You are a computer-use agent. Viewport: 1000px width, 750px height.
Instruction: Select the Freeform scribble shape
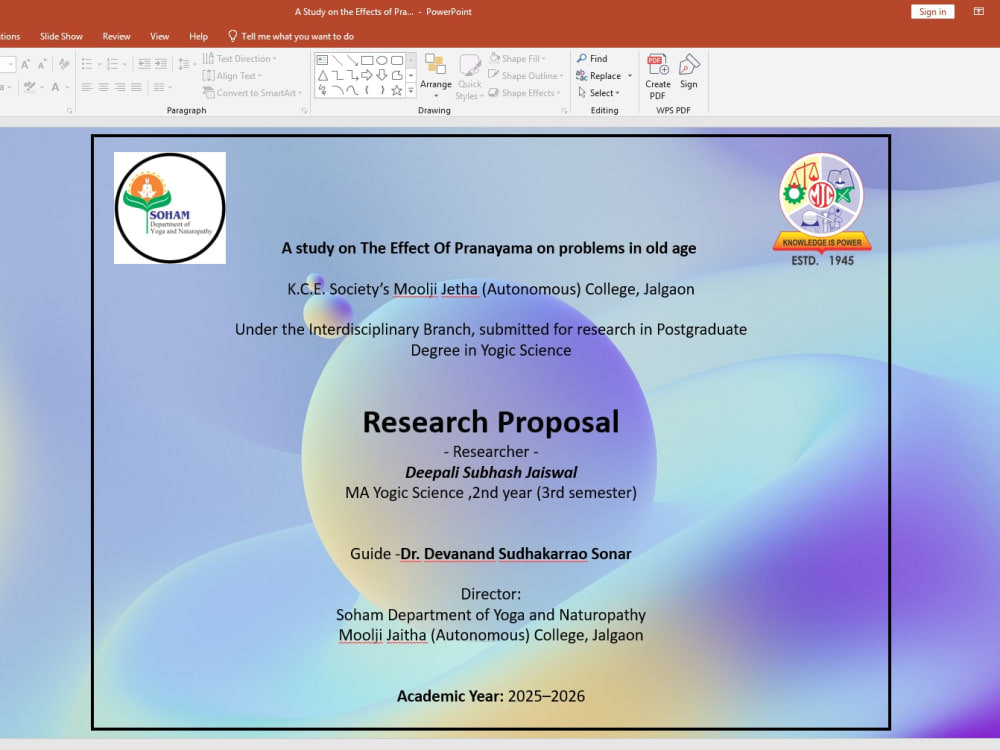(x=323, y=91)
